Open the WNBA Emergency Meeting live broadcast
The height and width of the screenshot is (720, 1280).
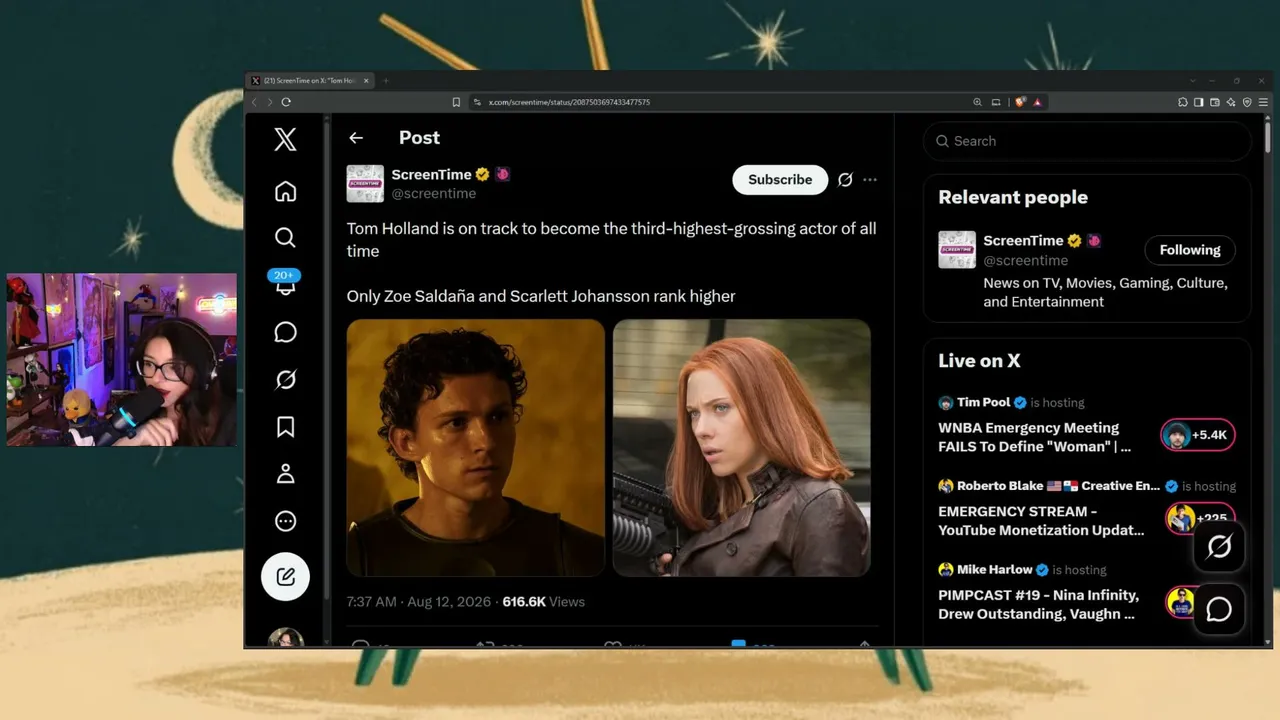tap(1035, 437)
